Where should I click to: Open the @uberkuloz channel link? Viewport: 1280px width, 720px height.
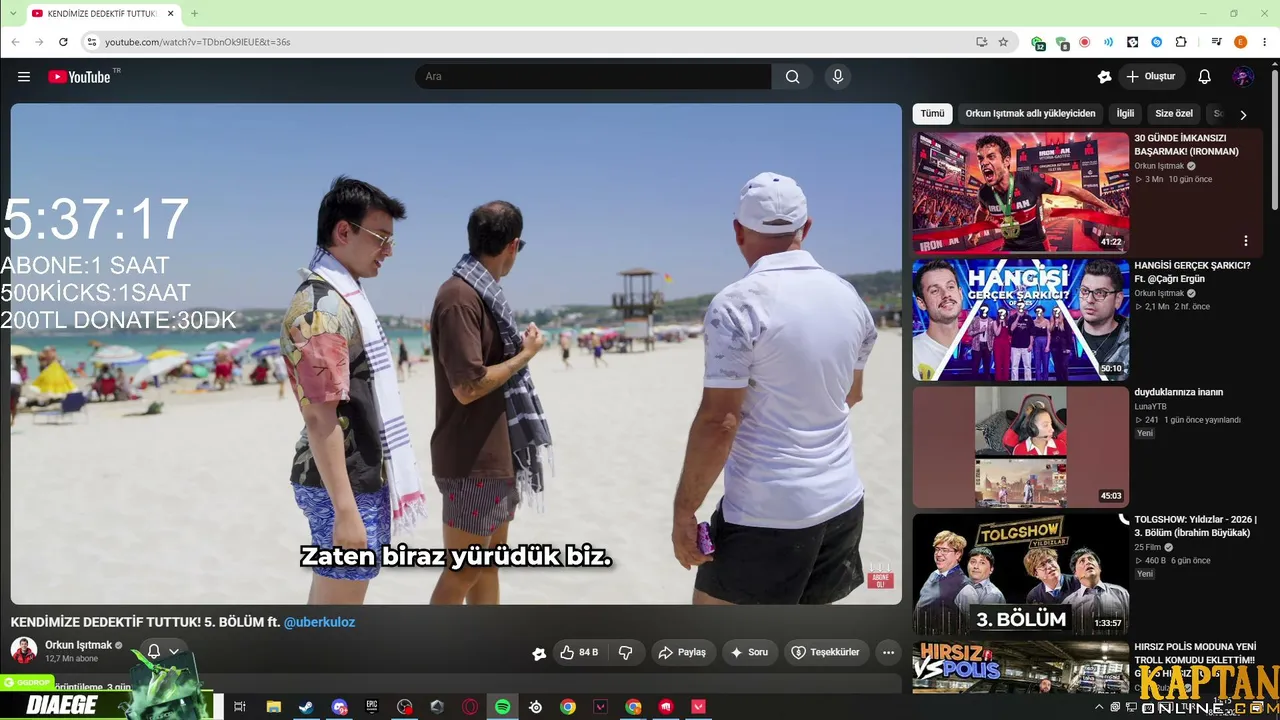coord(319,622)
